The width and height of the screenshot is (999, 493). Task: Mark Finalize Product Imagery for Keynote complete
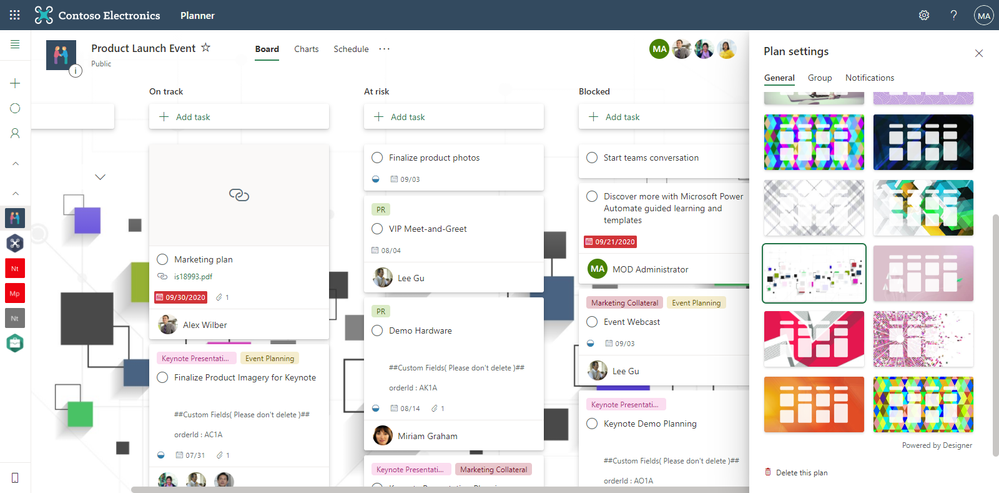click(x=162, y=378)
